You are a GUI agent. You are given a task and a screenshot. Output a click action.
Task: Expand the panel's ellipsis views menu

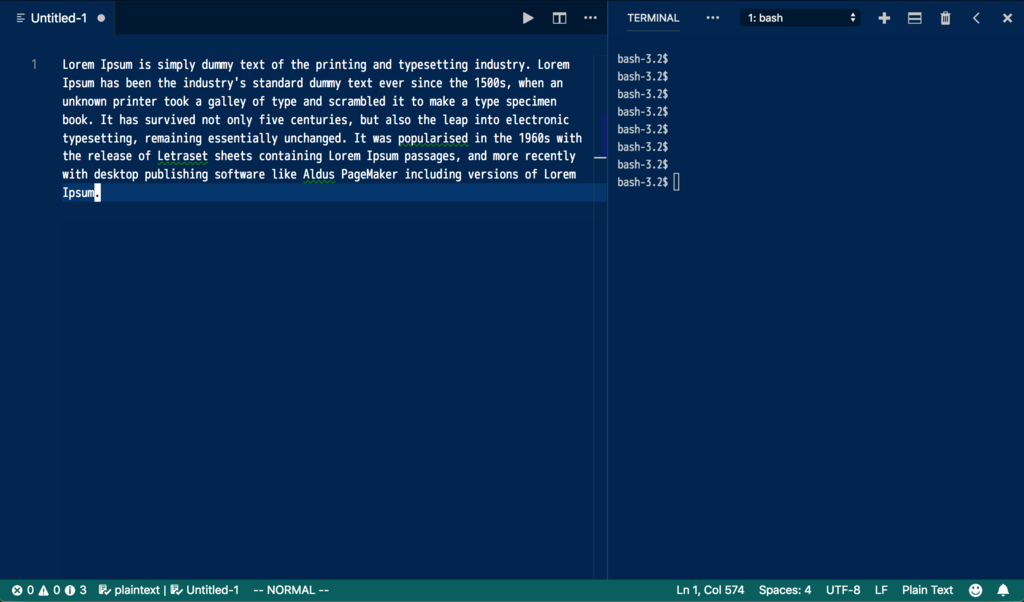712,18
